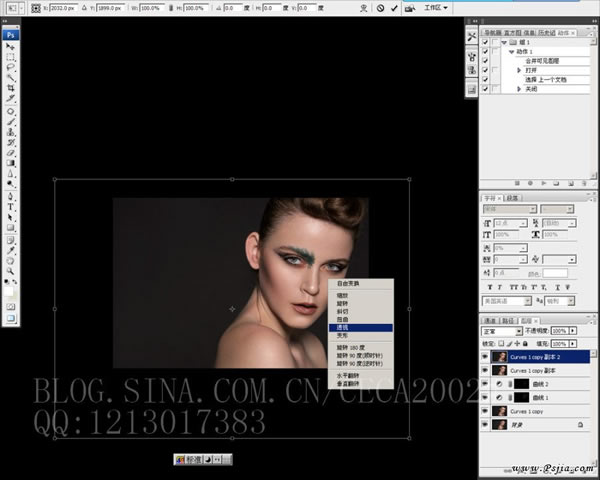Open the 工作区 workspace dropdown

435,8
